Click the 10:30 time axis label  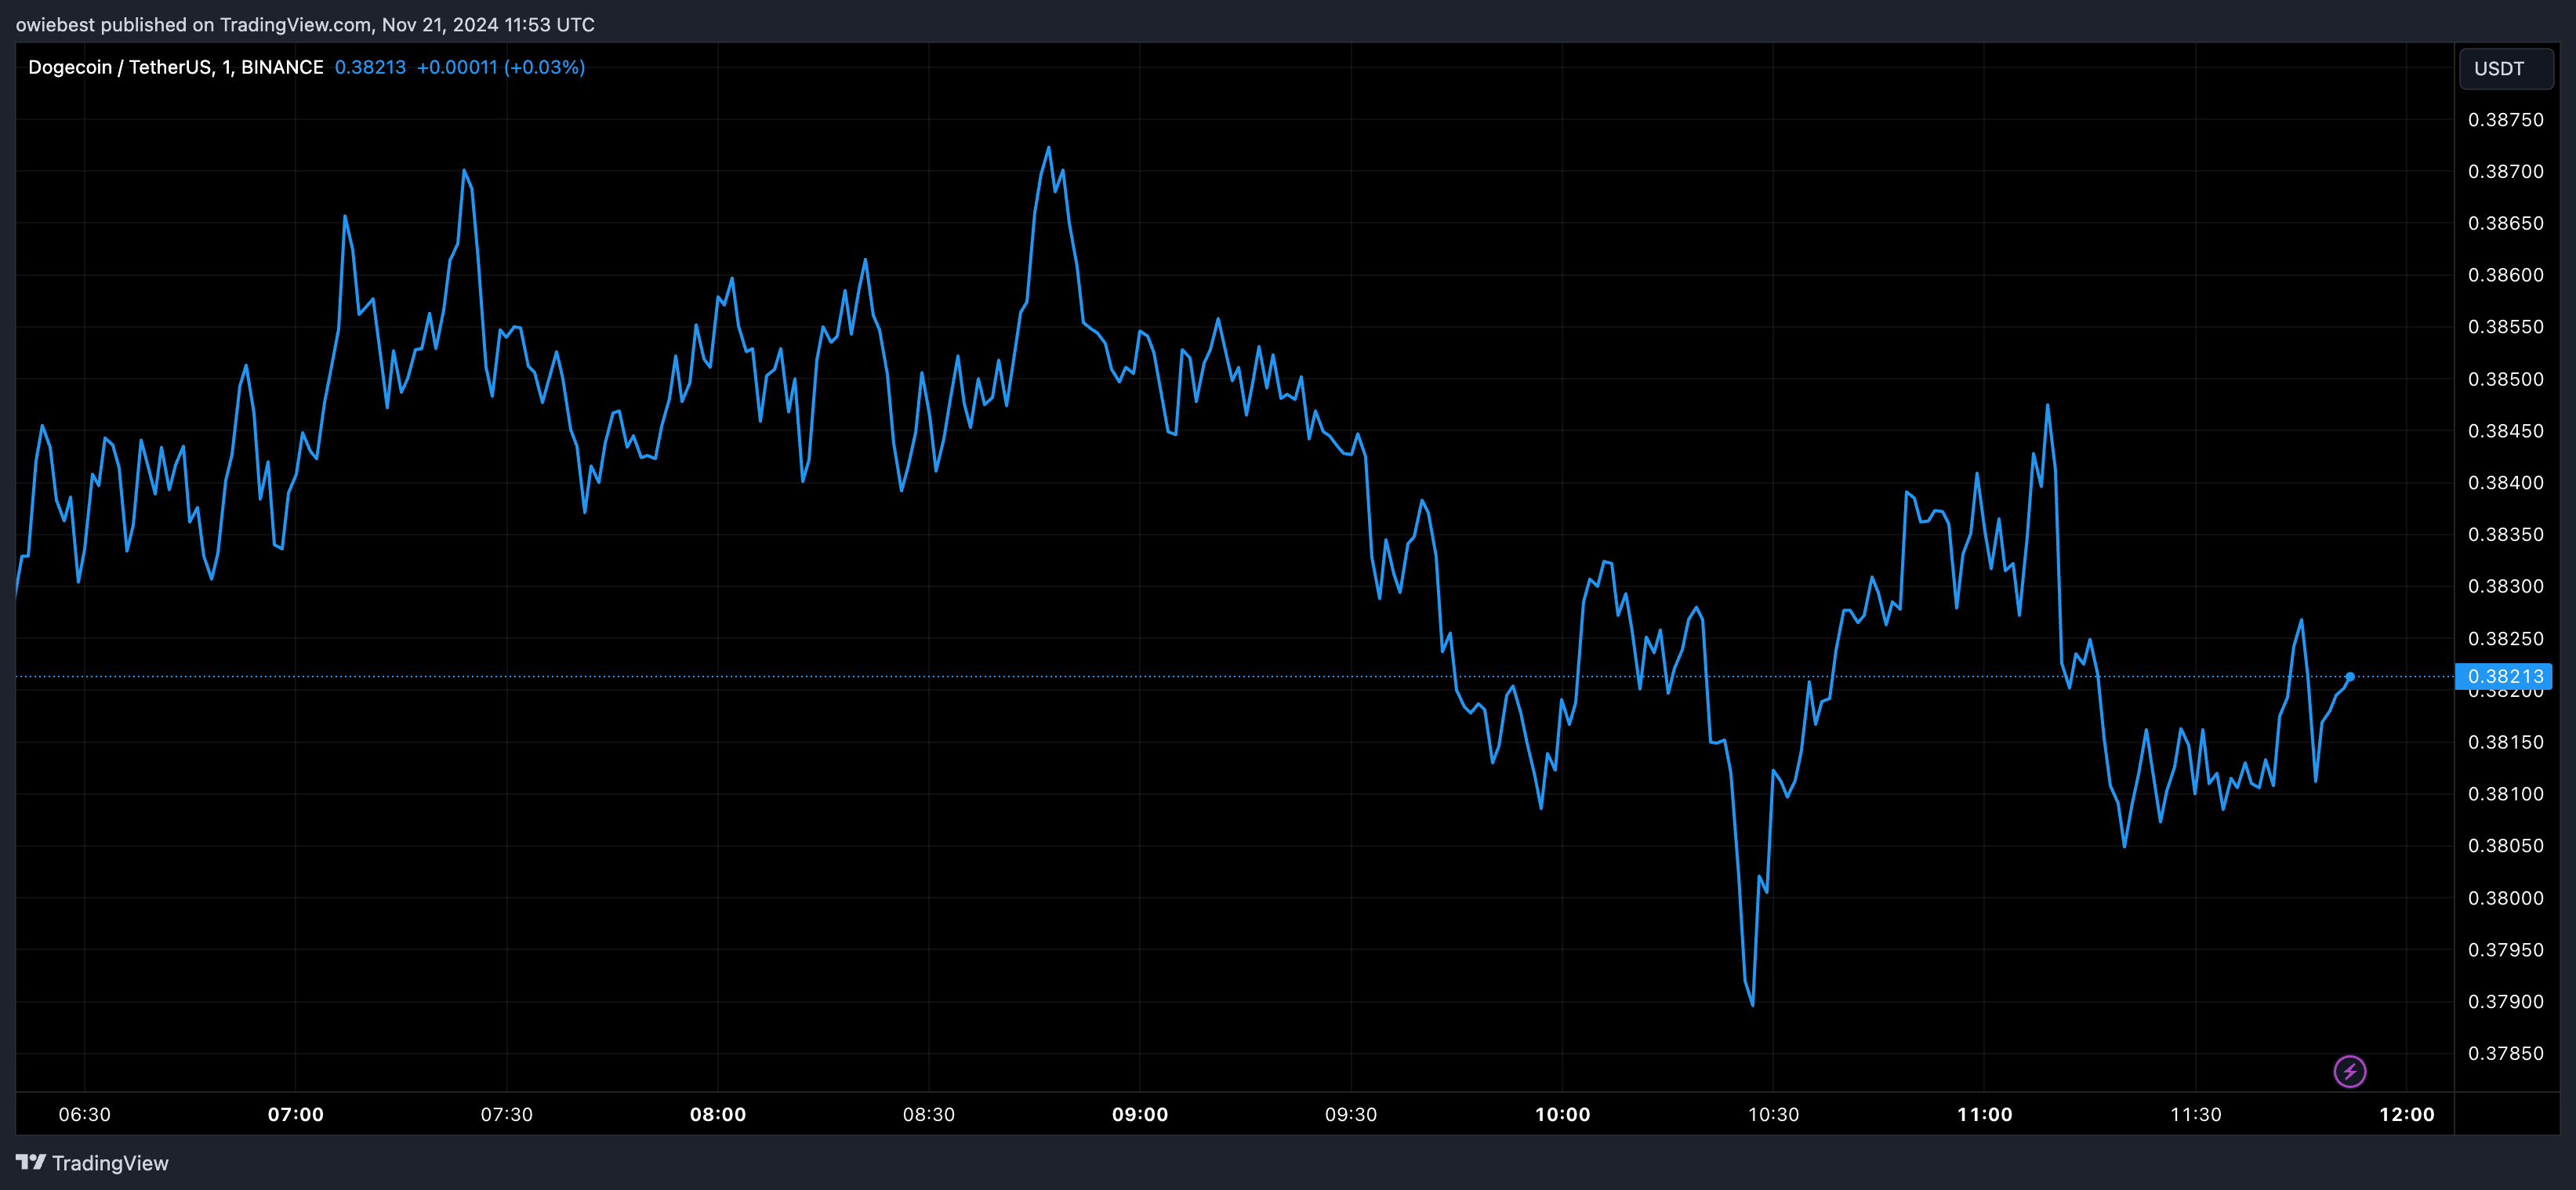(x=1773, y=1114)
